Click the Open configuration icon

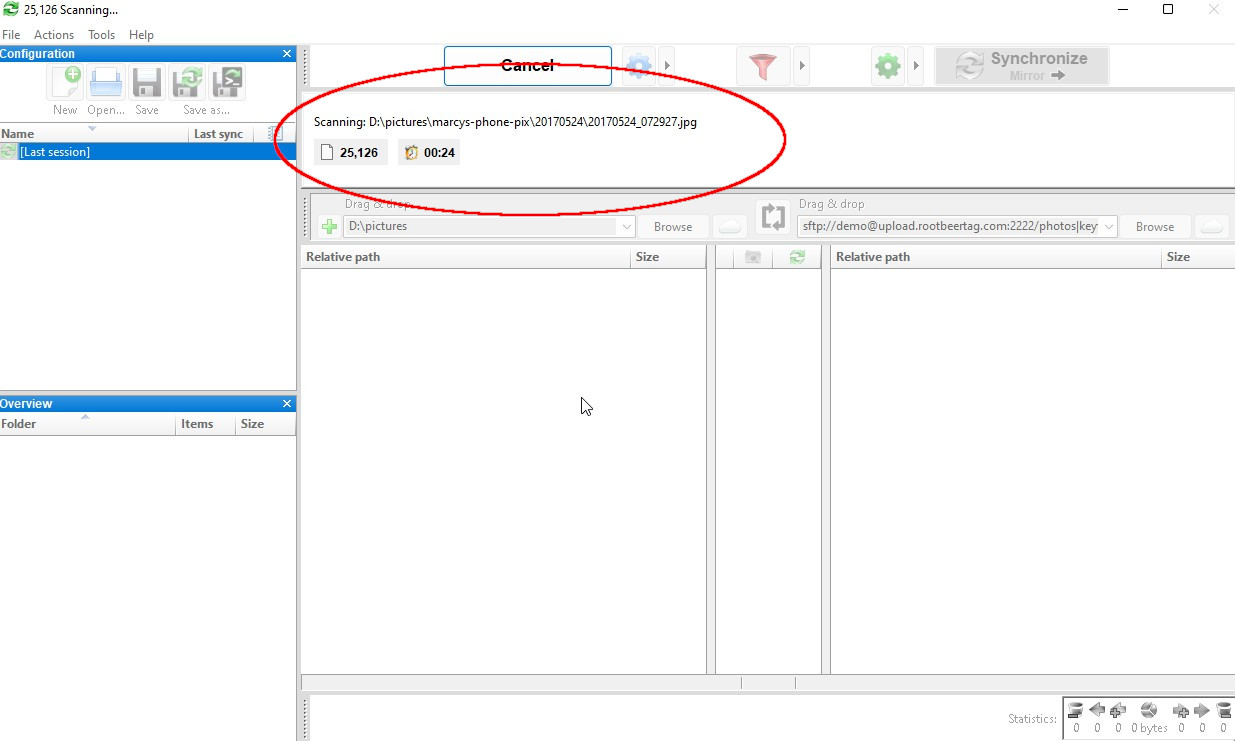click(x=106, y=84)
